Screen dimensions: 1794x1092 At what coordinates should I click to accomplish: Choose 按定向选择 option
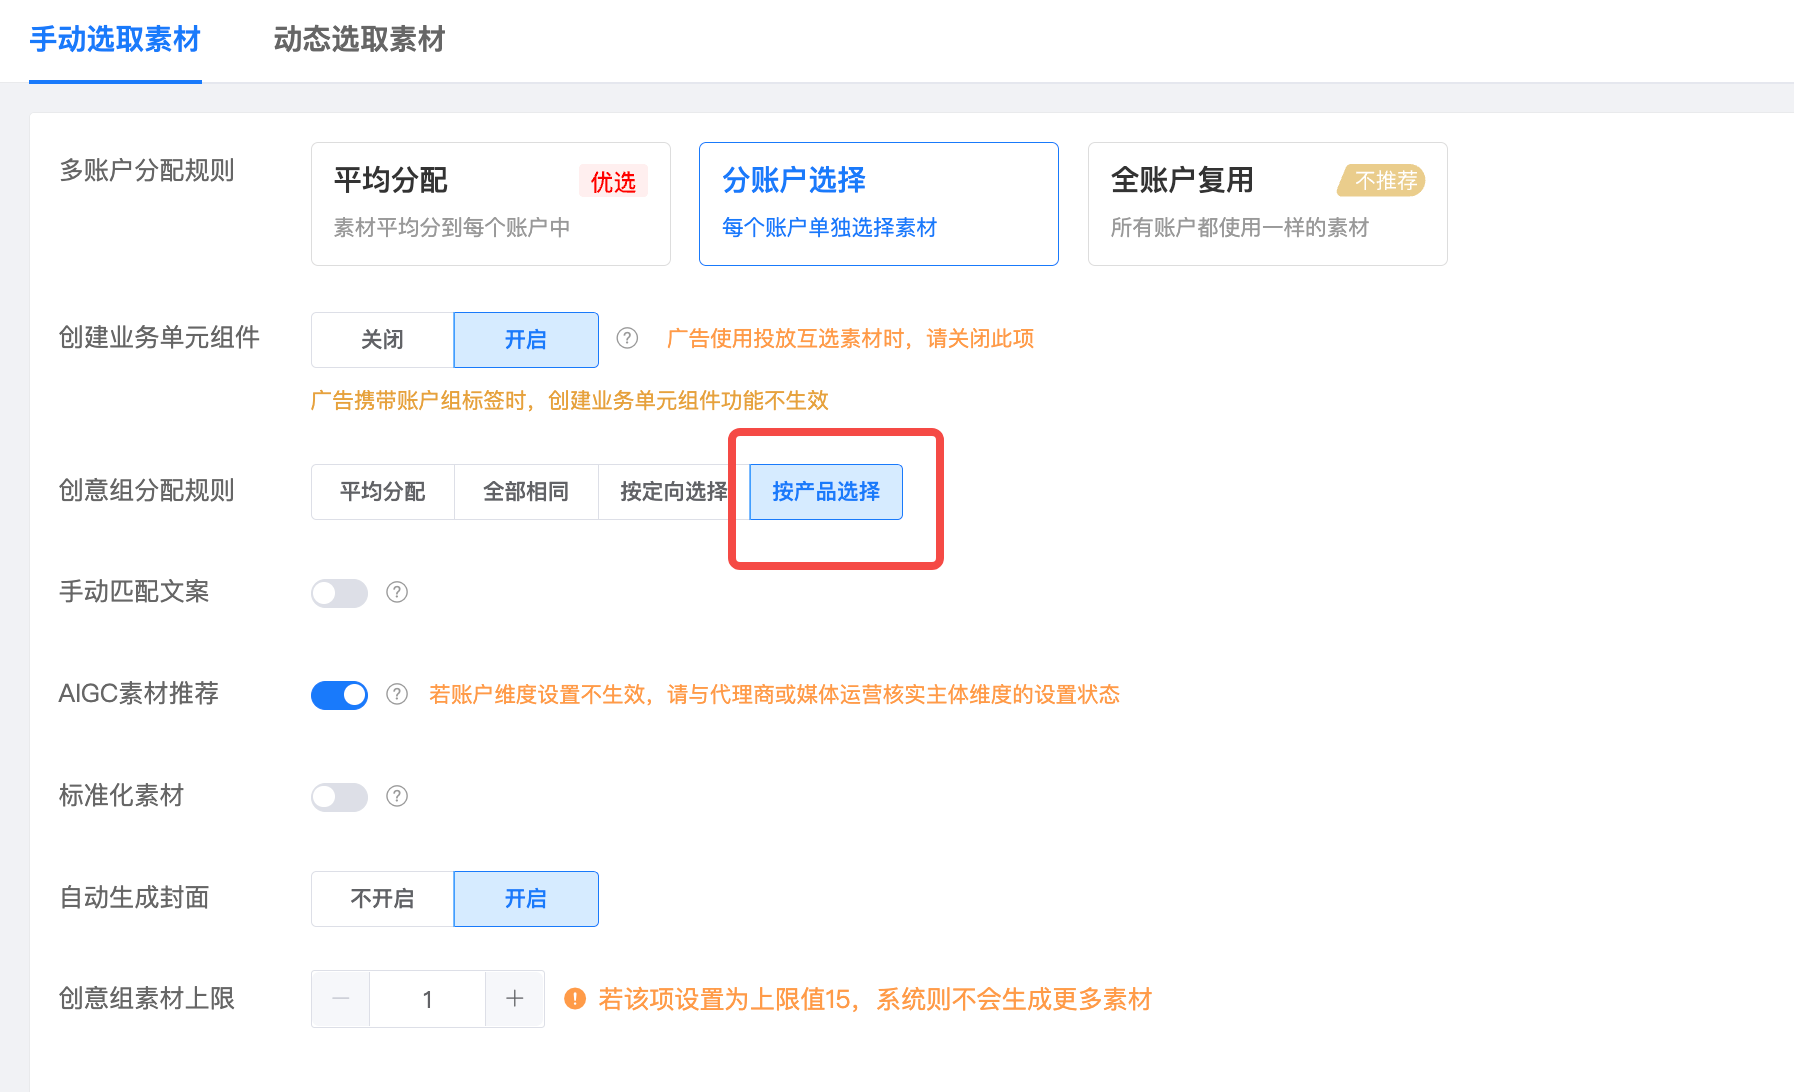673,492
